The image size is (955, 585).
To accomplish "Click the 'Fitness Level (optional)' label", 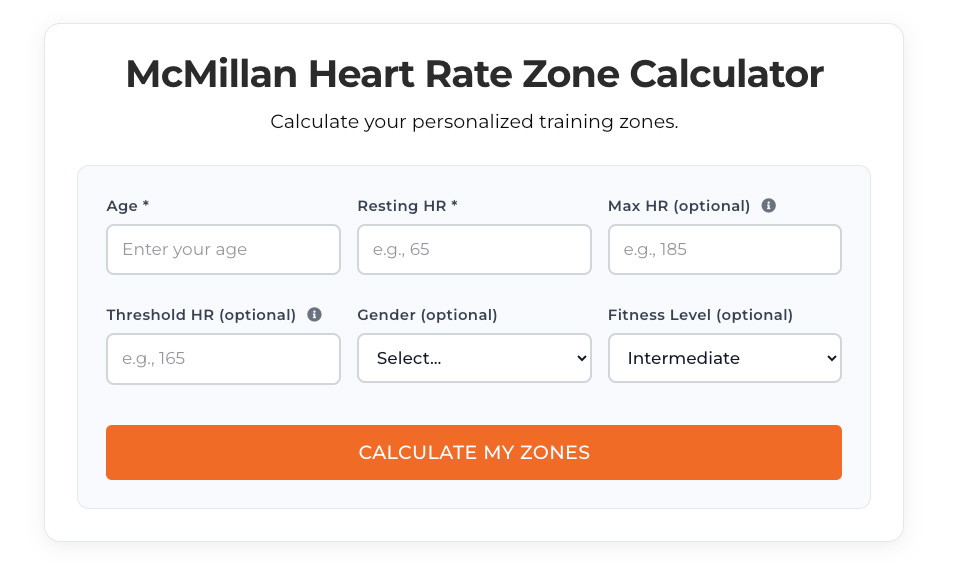I will (x=700, y=314).
